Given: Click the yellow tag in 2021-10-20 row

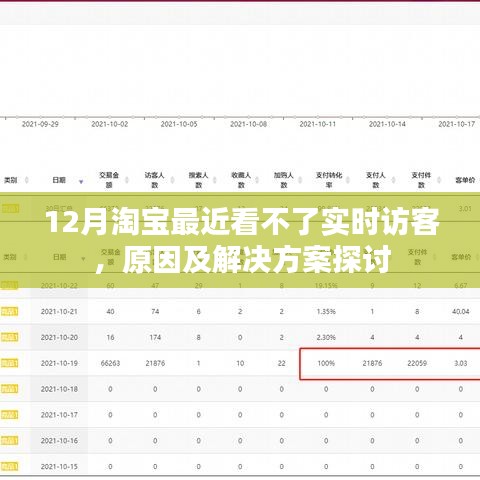Looking at the screenshot, I should point(10,337).
